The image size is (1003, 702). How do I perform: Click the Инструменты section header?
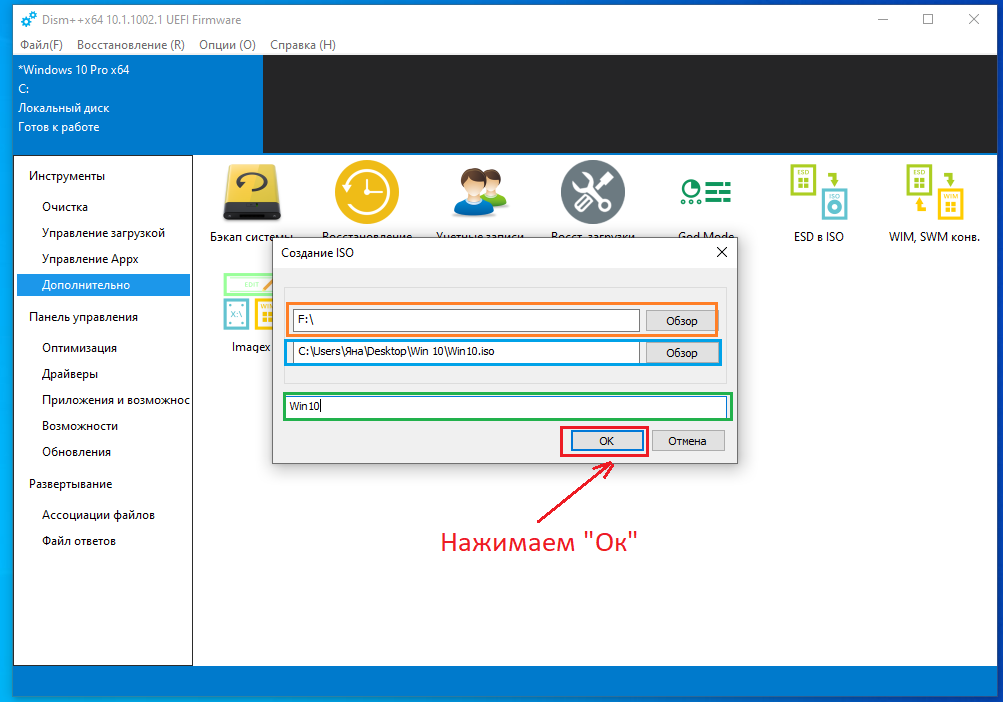(67, 176)
